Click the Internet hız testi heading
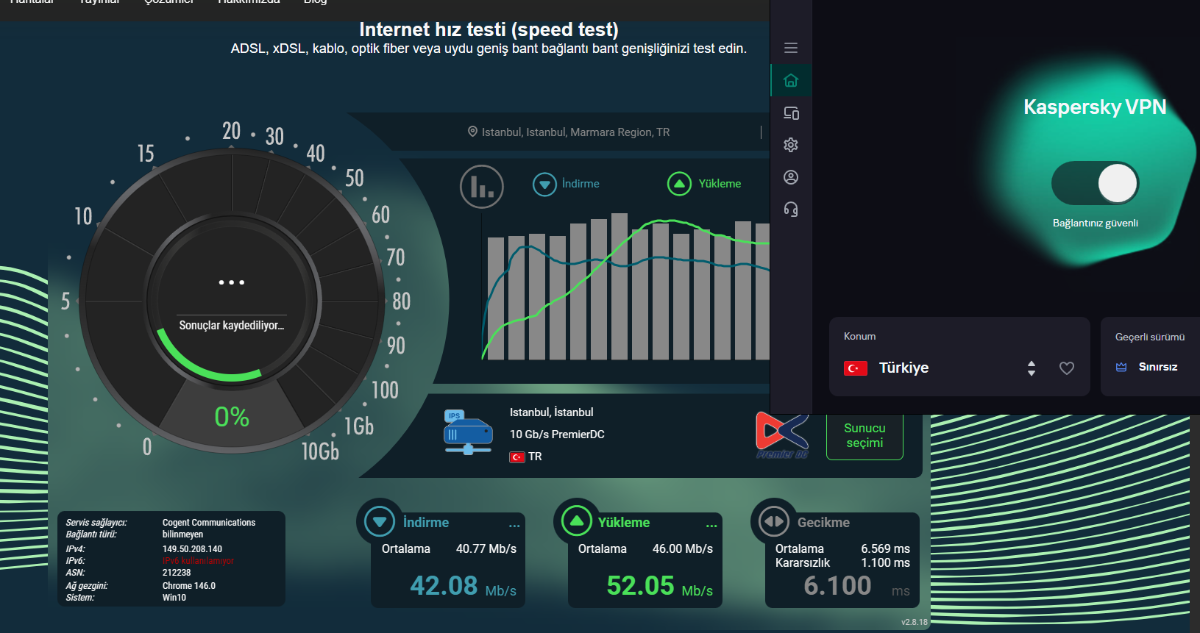The width and height of the screenshot is (1200, 633). [489, 29]
